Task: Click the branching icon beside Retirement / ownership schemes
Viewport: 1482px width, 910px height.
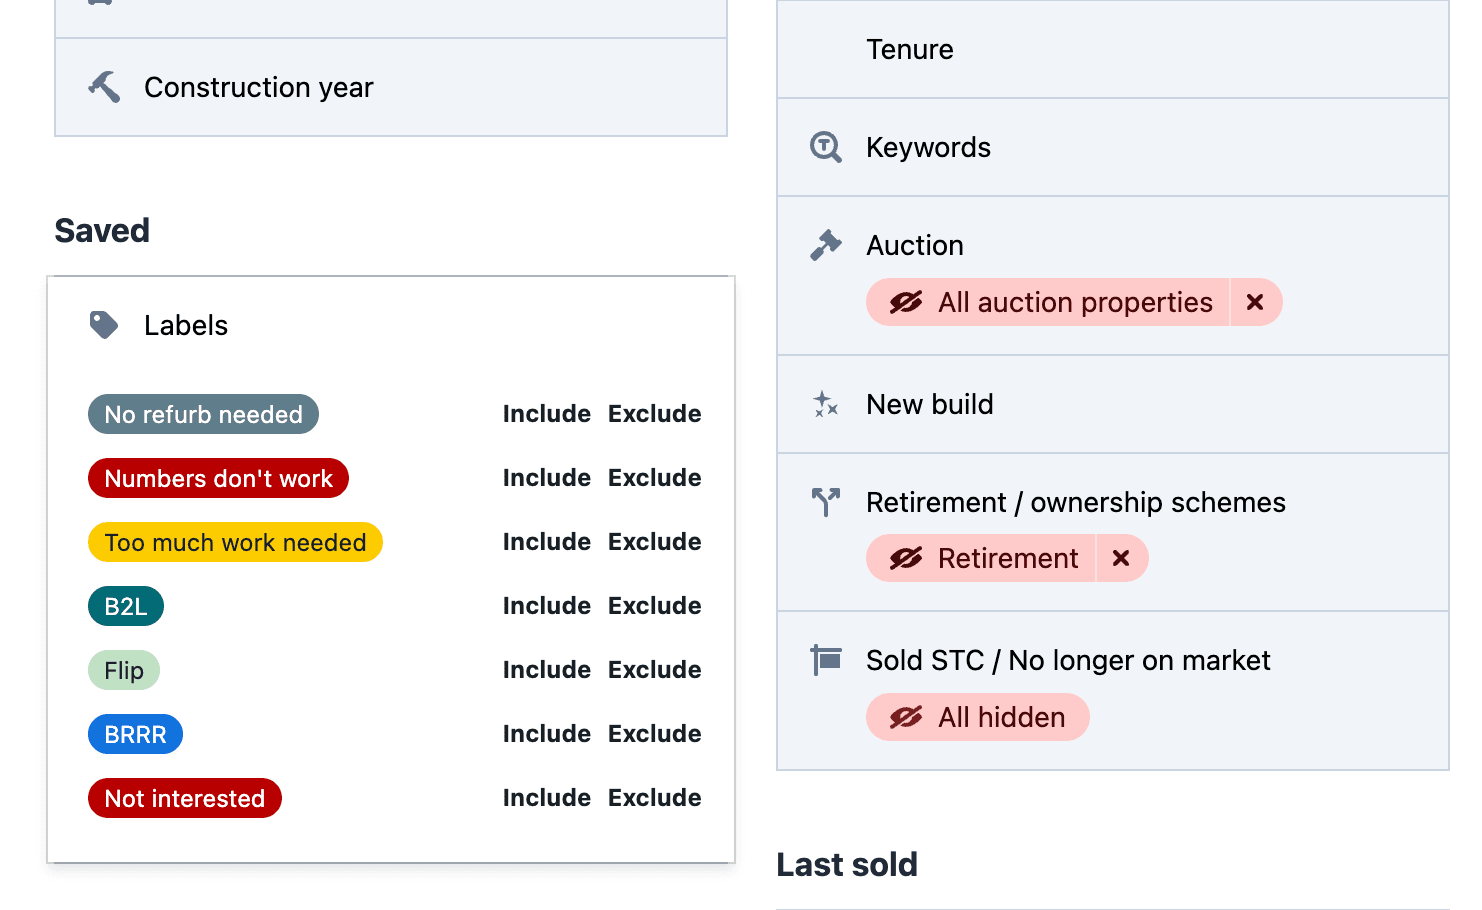Action: click(x=825, y=502)
